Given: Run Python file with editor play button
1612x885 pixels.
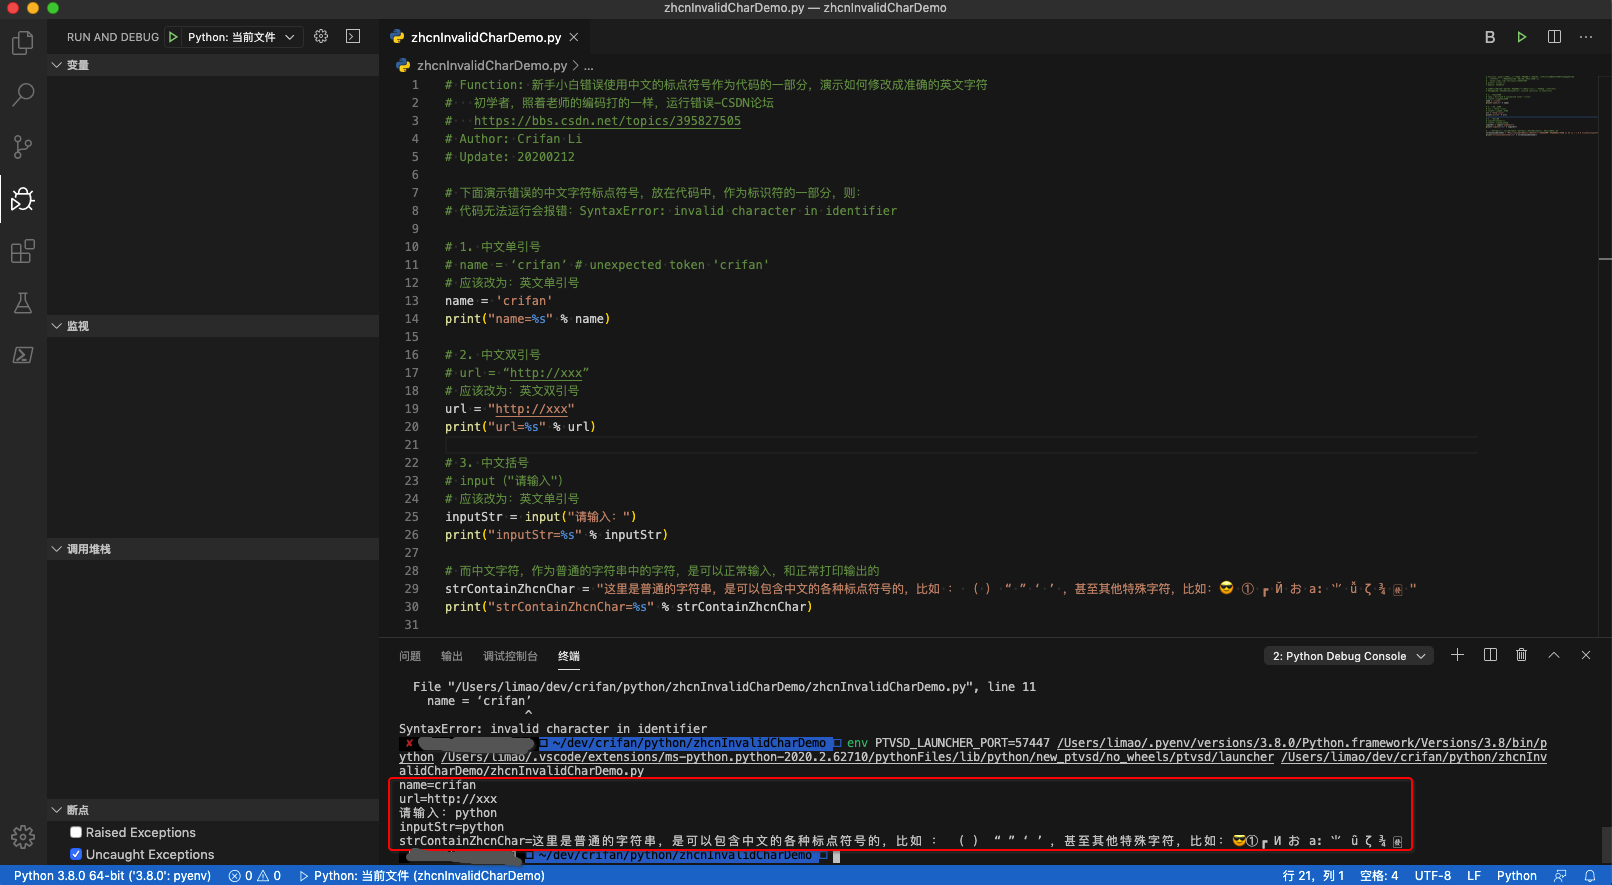Looking at the screenshot, I should coord(1522,37).
